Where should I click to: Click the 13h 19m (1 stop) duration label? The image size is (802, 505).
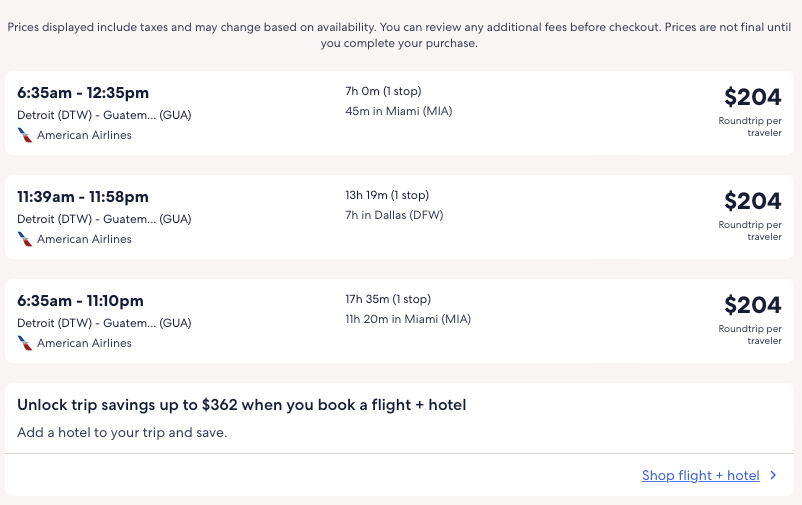pos(387,195)
